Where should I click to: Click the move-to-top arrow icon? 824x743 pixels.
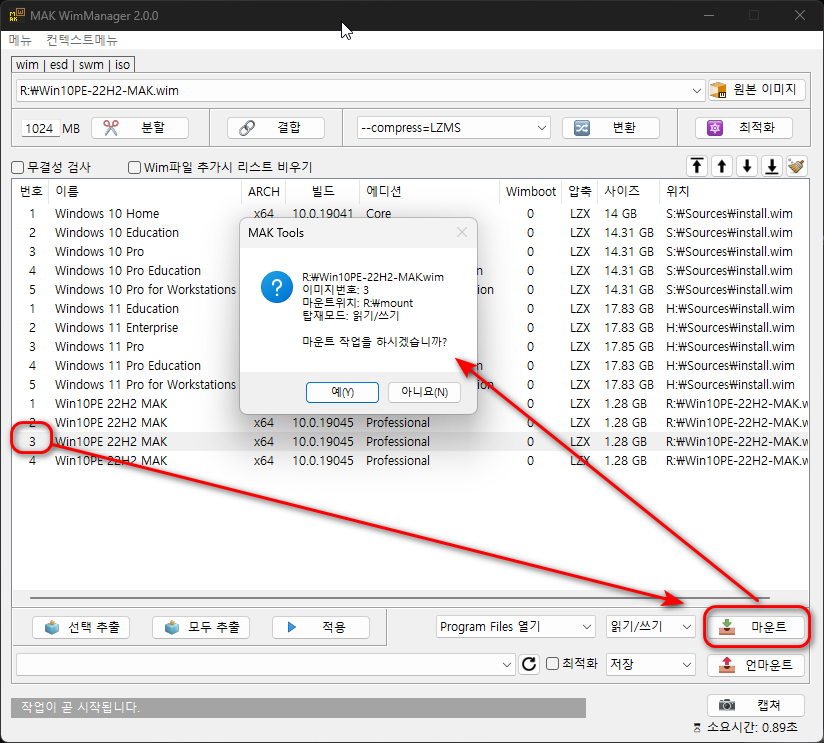click(697, 167)
